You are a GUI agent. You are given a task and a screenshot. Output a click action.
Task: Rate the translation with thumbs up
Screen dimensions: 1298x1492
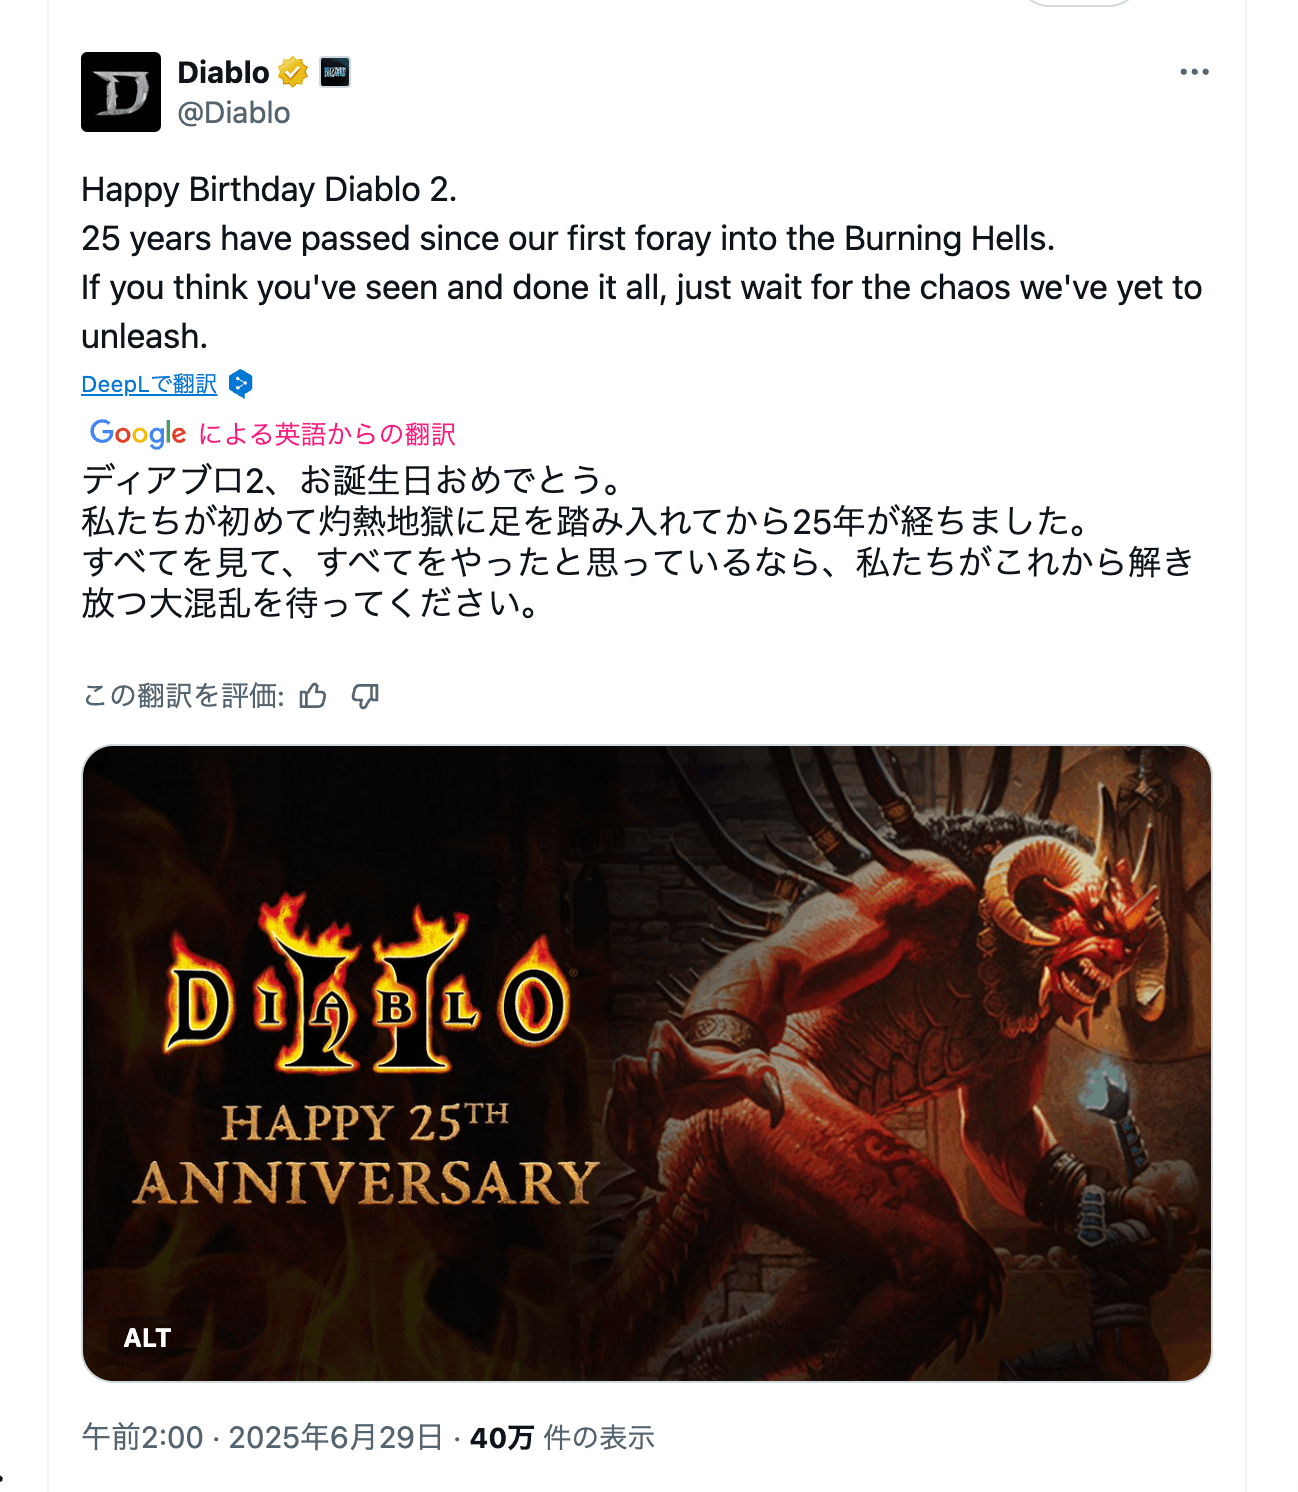tap(313, 696)
